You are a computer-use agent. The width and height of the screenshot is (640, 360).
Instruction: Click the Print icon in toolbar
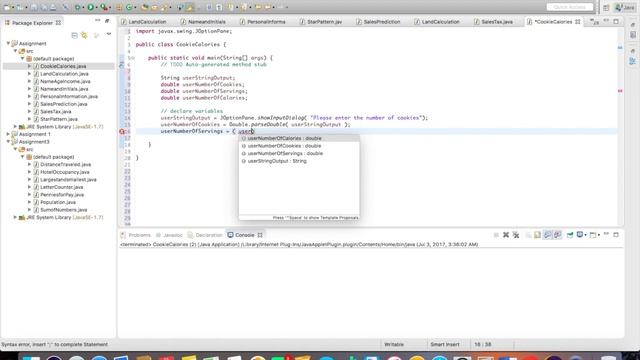(x=53, y=7)
